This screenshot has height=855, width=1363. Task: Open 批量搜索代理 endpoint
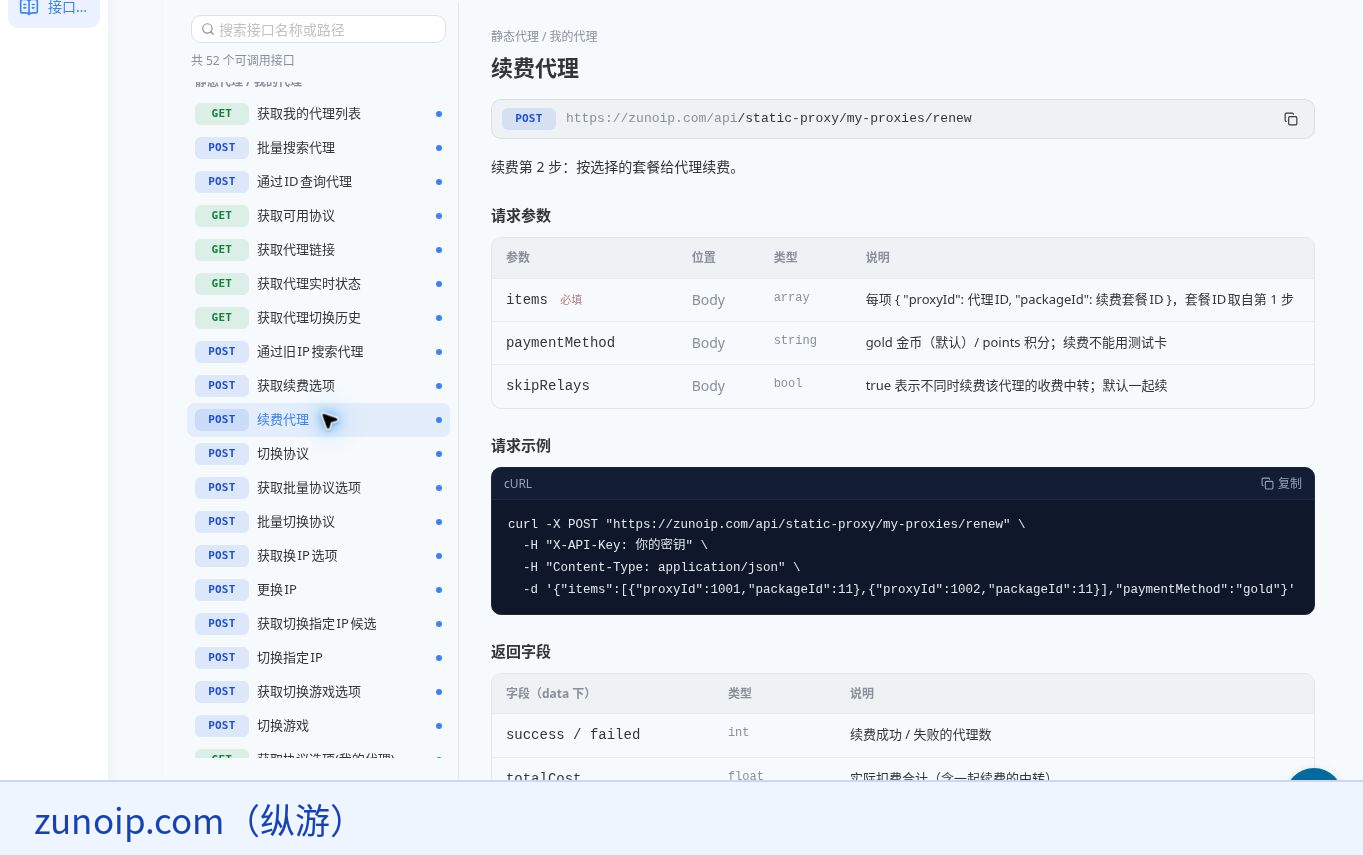pyautogui.click(x=318, y=148)
